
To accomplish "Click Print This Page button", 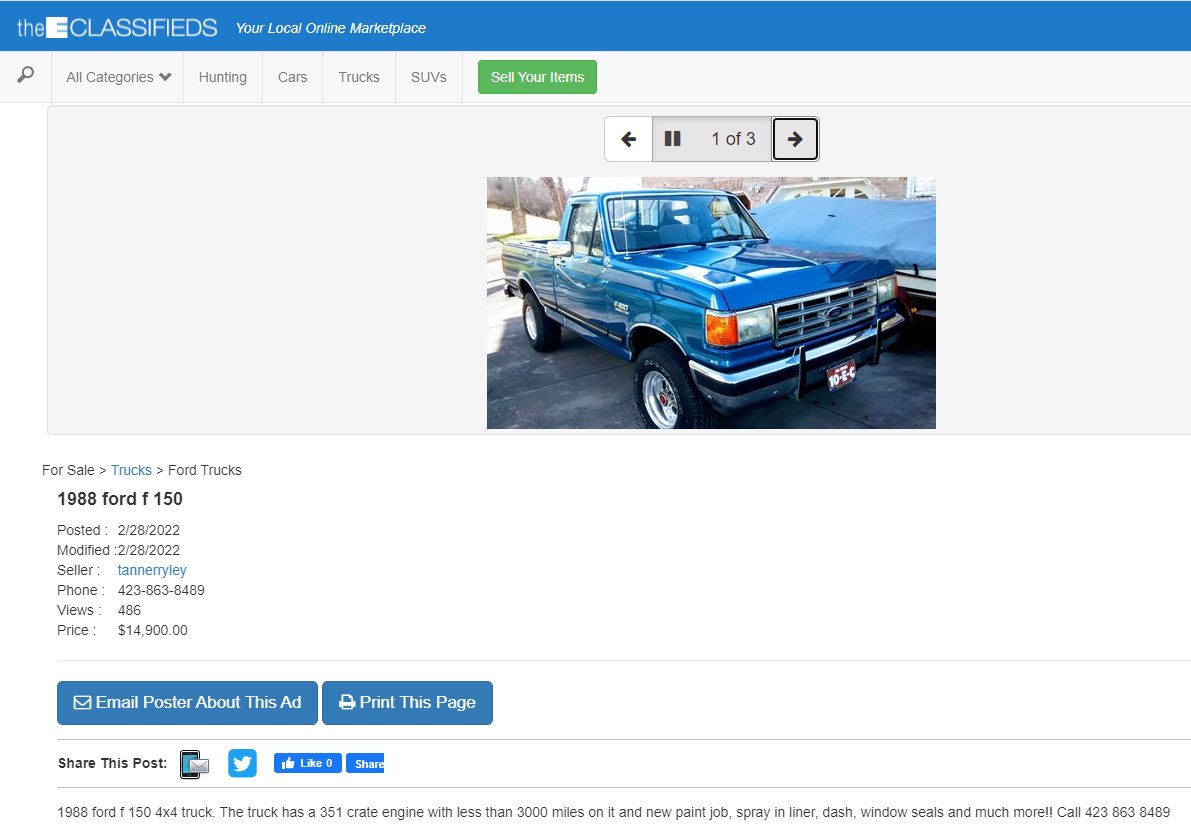I will pyautogui.click(x=407, y=703).
